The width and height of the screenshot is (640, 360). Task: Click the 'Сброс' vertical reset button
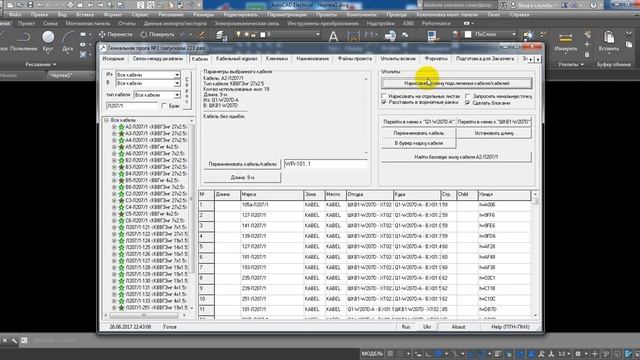(187, 90)
